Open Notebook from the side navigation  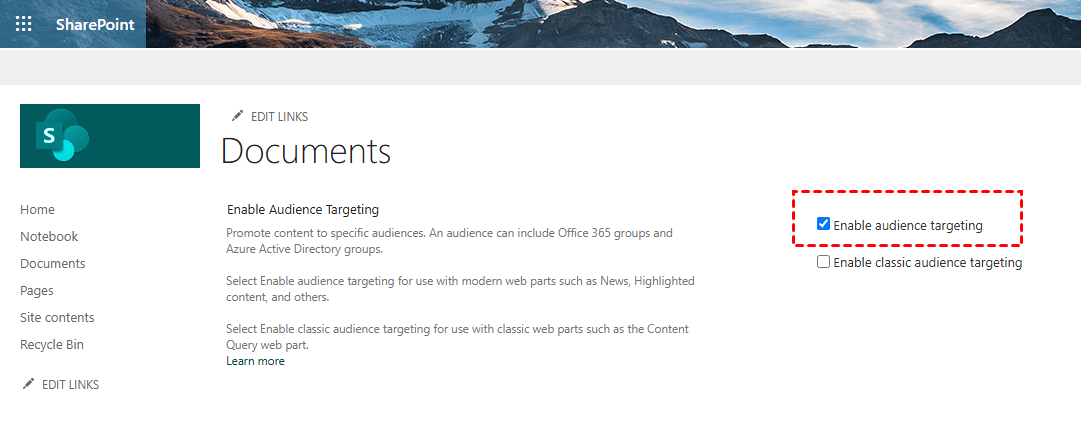coord(49,237)
